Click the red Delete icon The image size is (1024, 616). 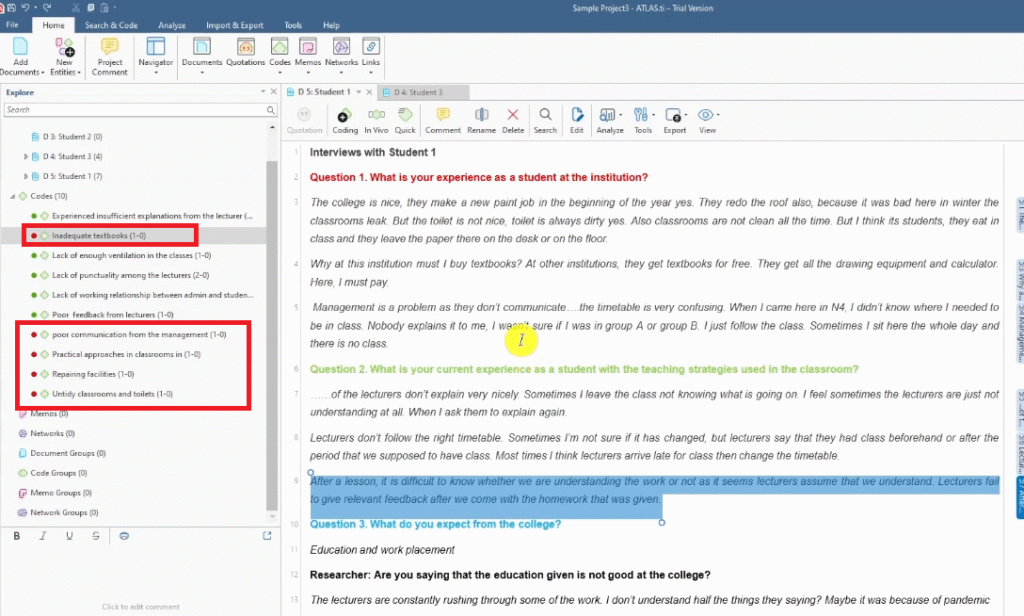click(513, 120)
